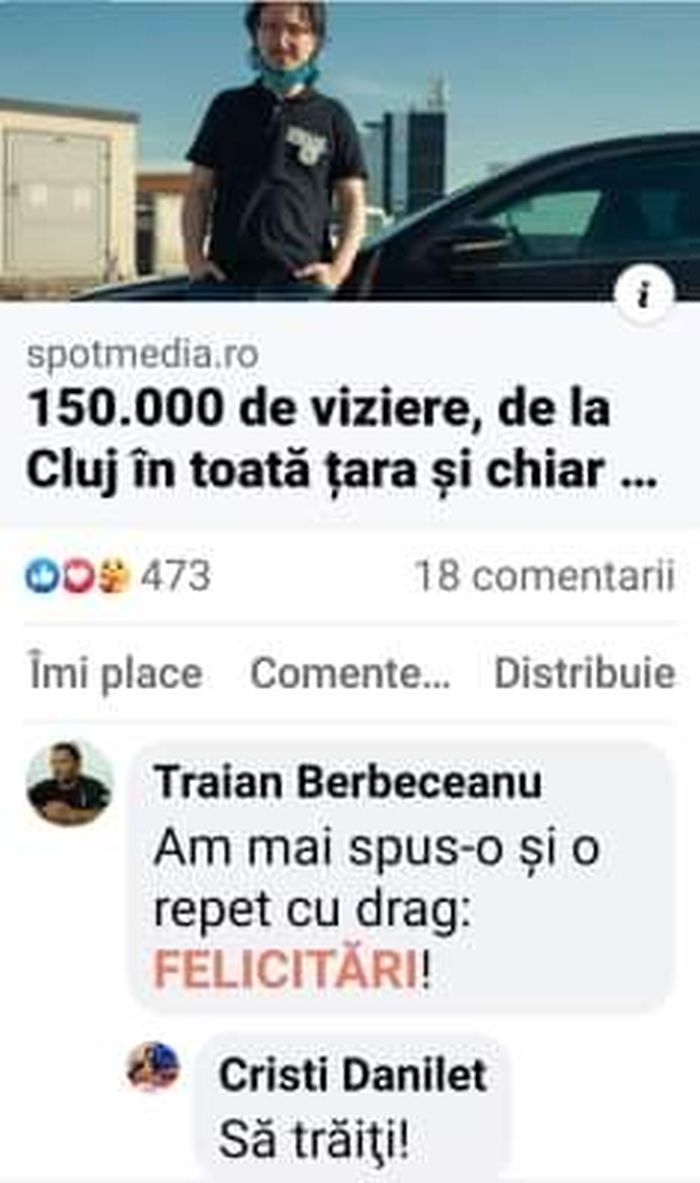The image size is (700, 1183).
Task: Tap the info icon on article image
Action: pyautogui.click(x=643, y=294)
